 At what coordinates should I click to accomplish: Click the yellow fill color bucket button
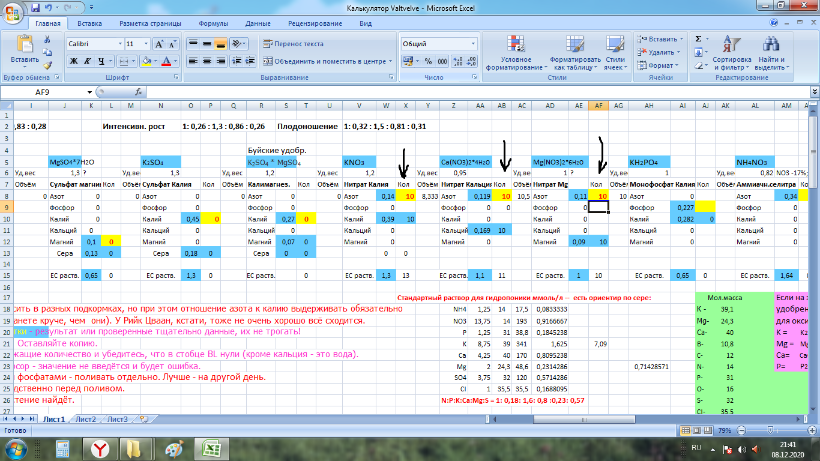click(x=145, y=61)
